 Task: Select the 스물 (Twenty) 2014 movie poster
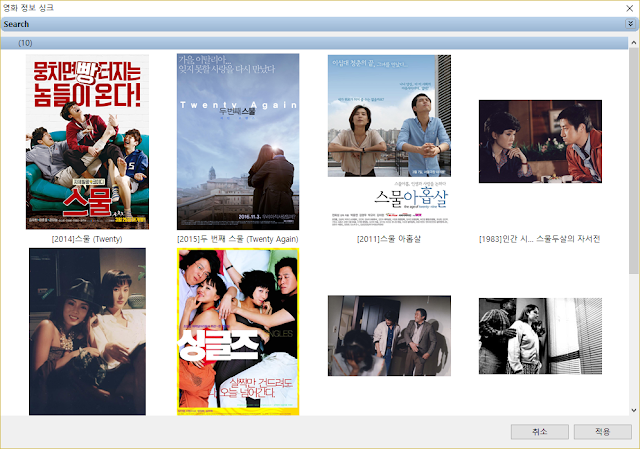[x=87, y=142]
